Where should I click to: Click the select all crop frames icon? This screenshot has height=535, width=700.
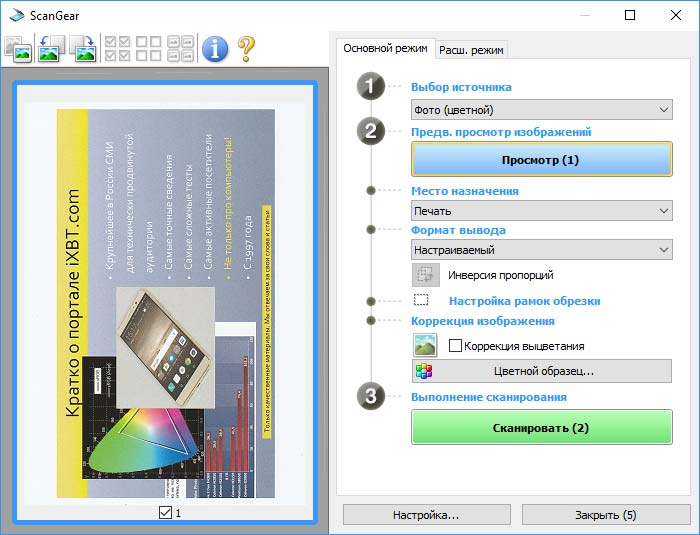point(180,49)
